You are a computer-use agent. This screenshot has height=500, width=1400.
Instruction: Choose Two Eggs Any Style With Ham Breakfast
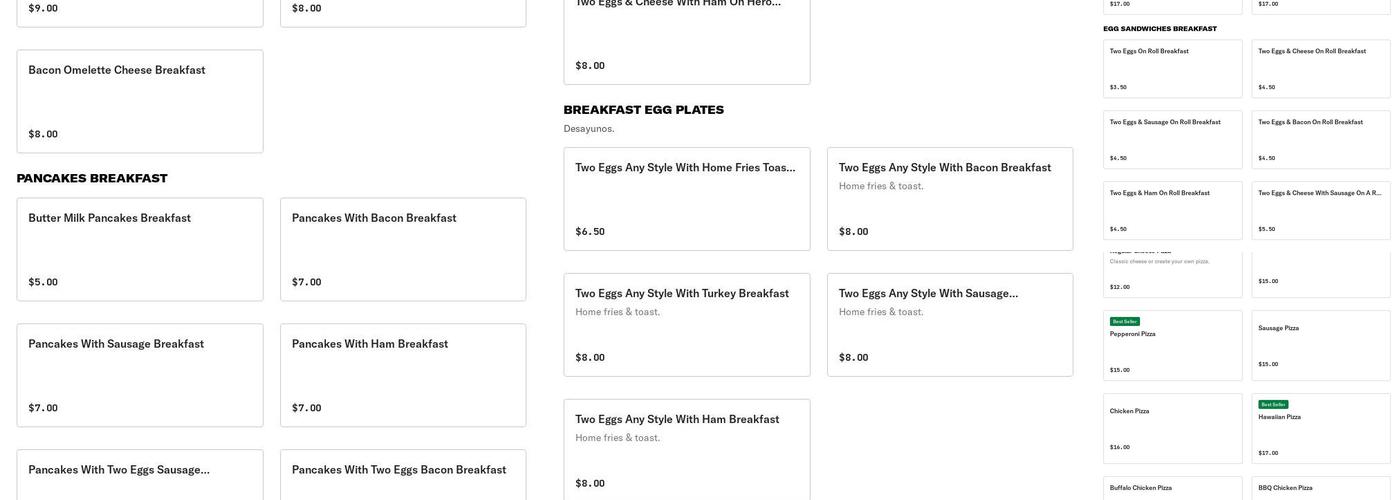point(687,449)
